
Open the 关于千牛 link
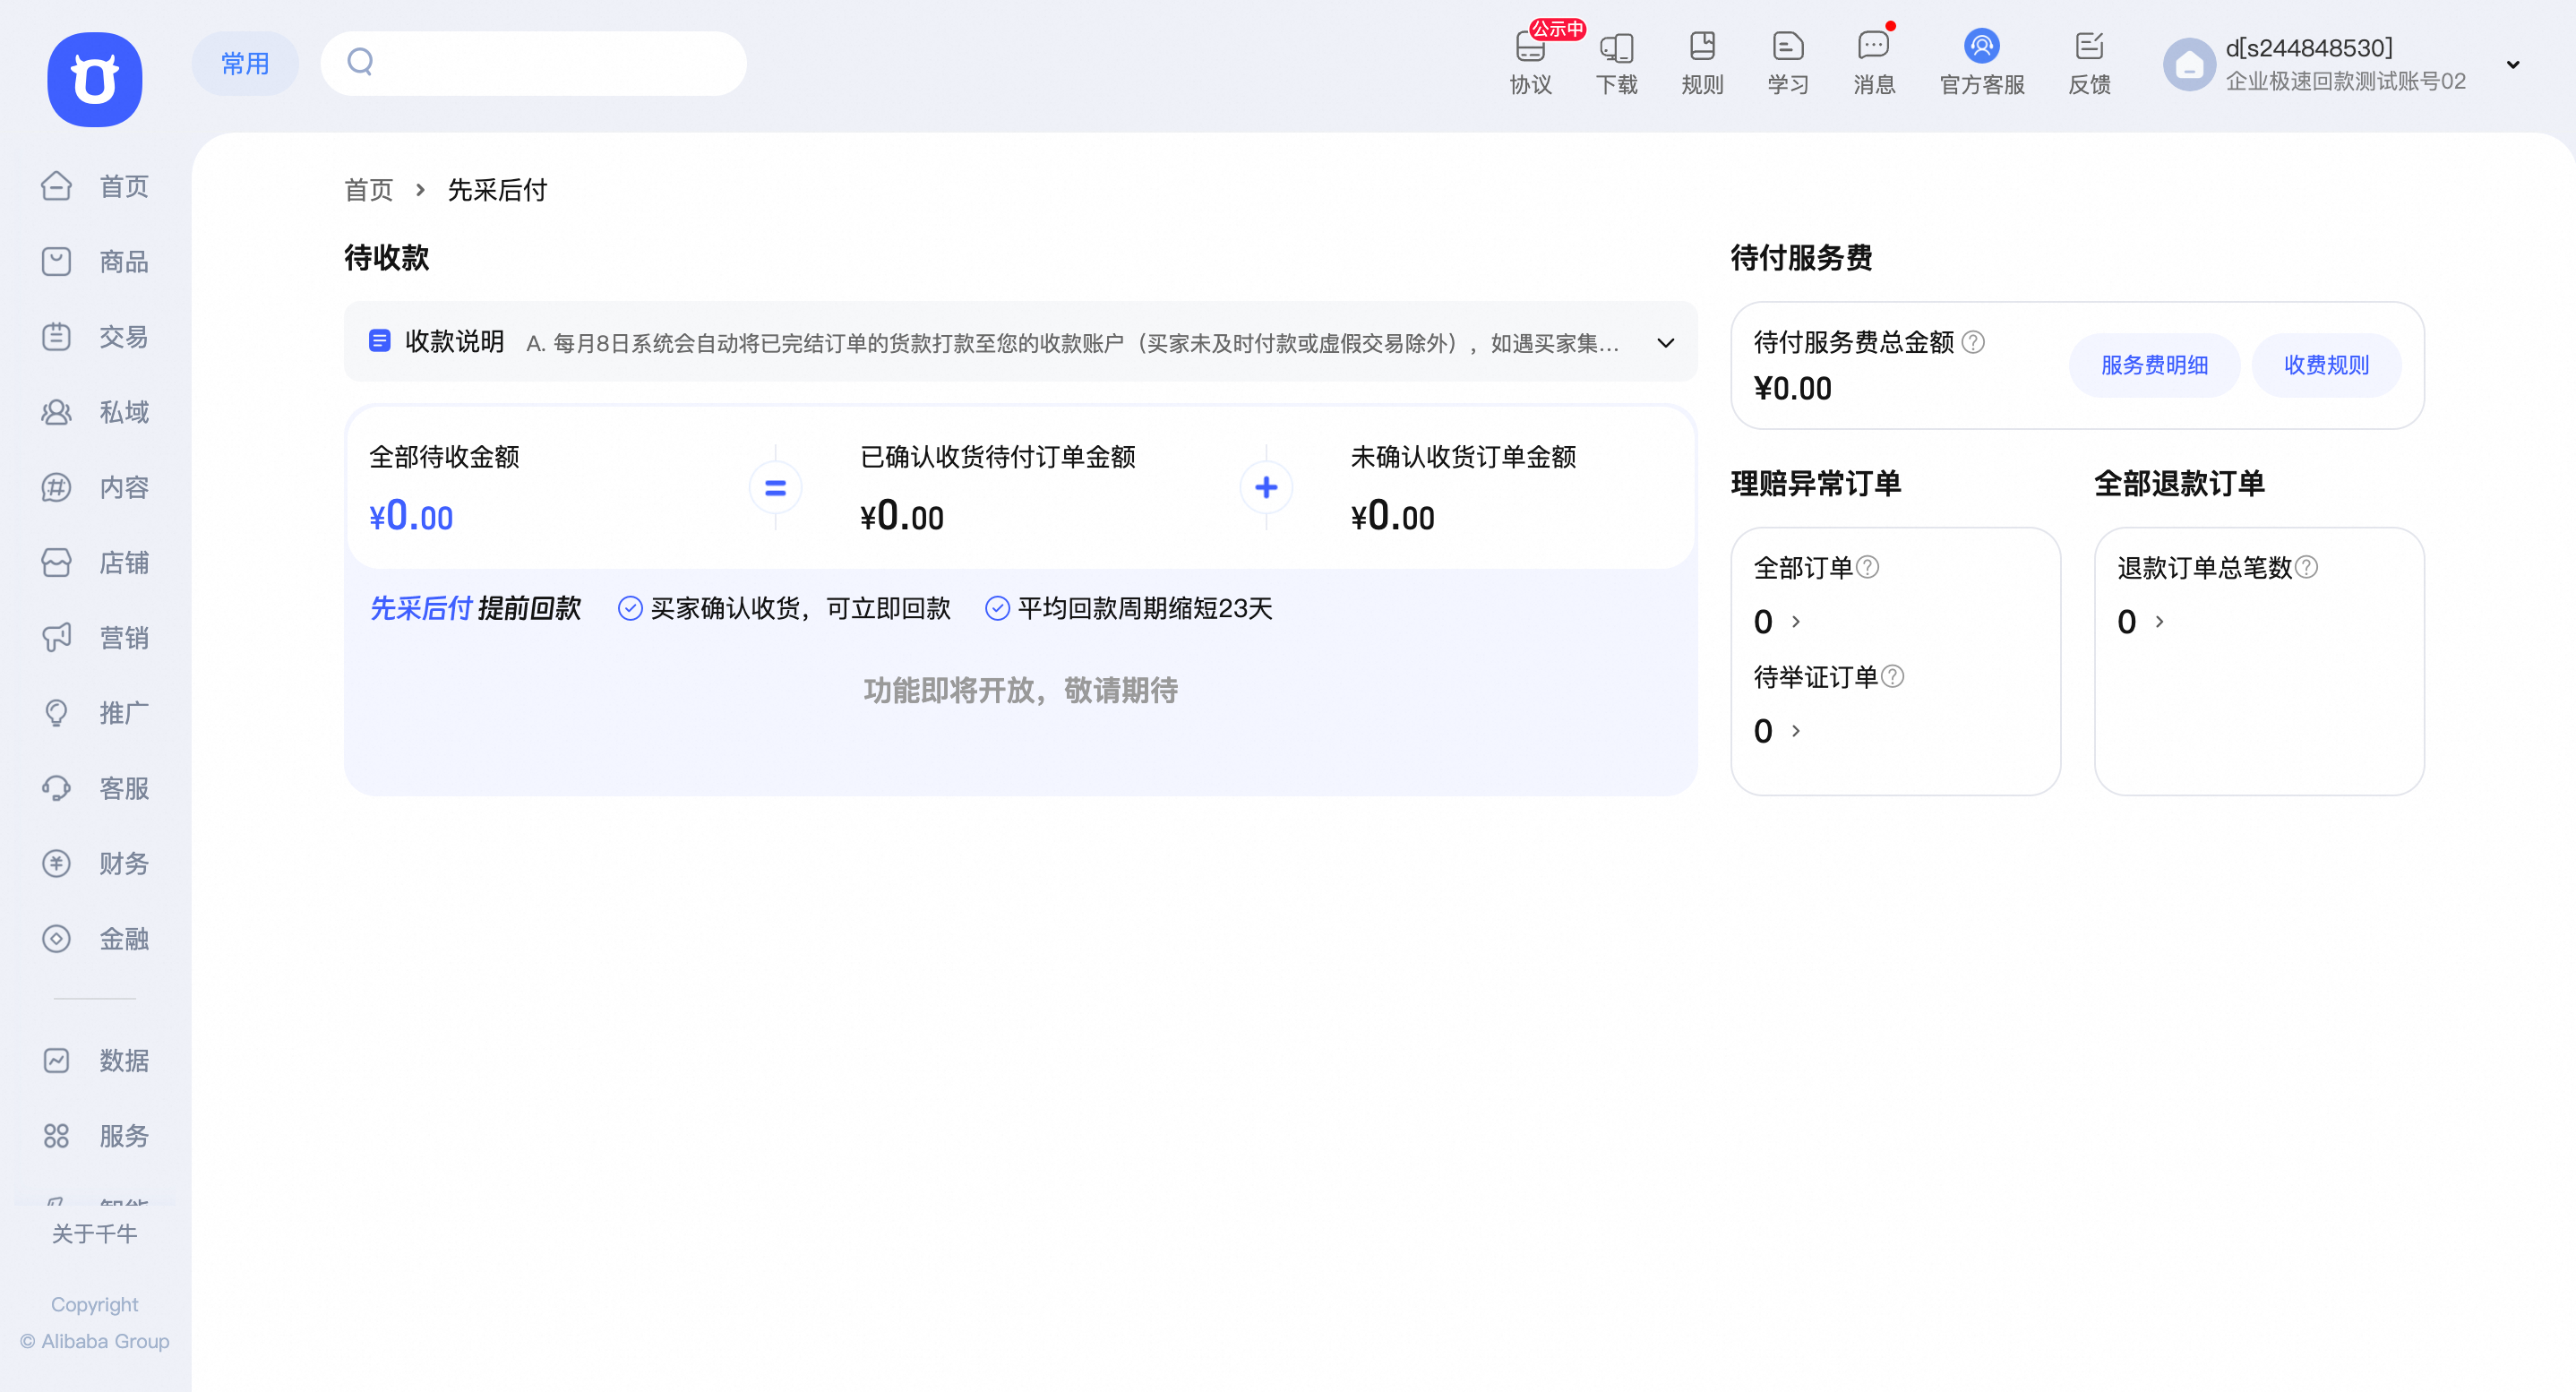click(95, 1234)
